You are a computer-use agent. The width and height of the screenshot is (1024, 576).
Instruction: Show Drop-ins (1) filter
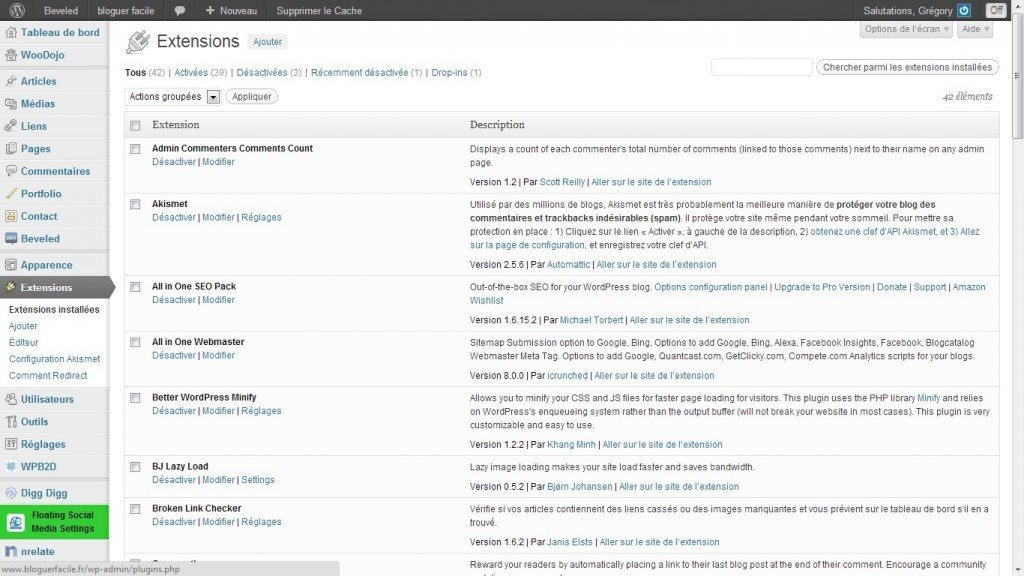456,72
